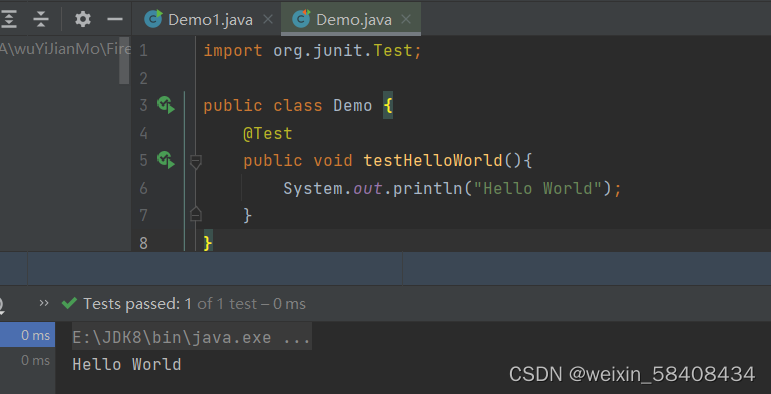Click the @Test annotation in the editor

click(x=268, y=133)
